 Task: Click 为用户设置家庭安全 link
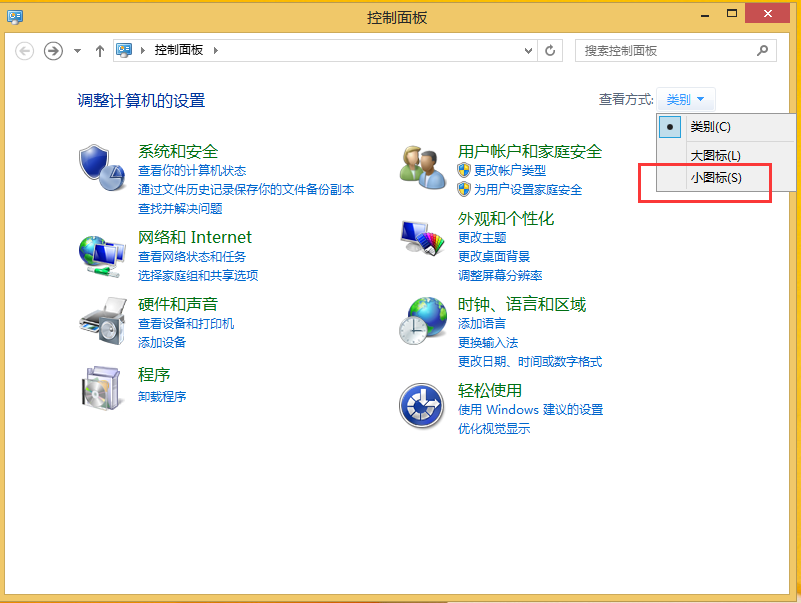pyautogui.click(x=528, y=190)
